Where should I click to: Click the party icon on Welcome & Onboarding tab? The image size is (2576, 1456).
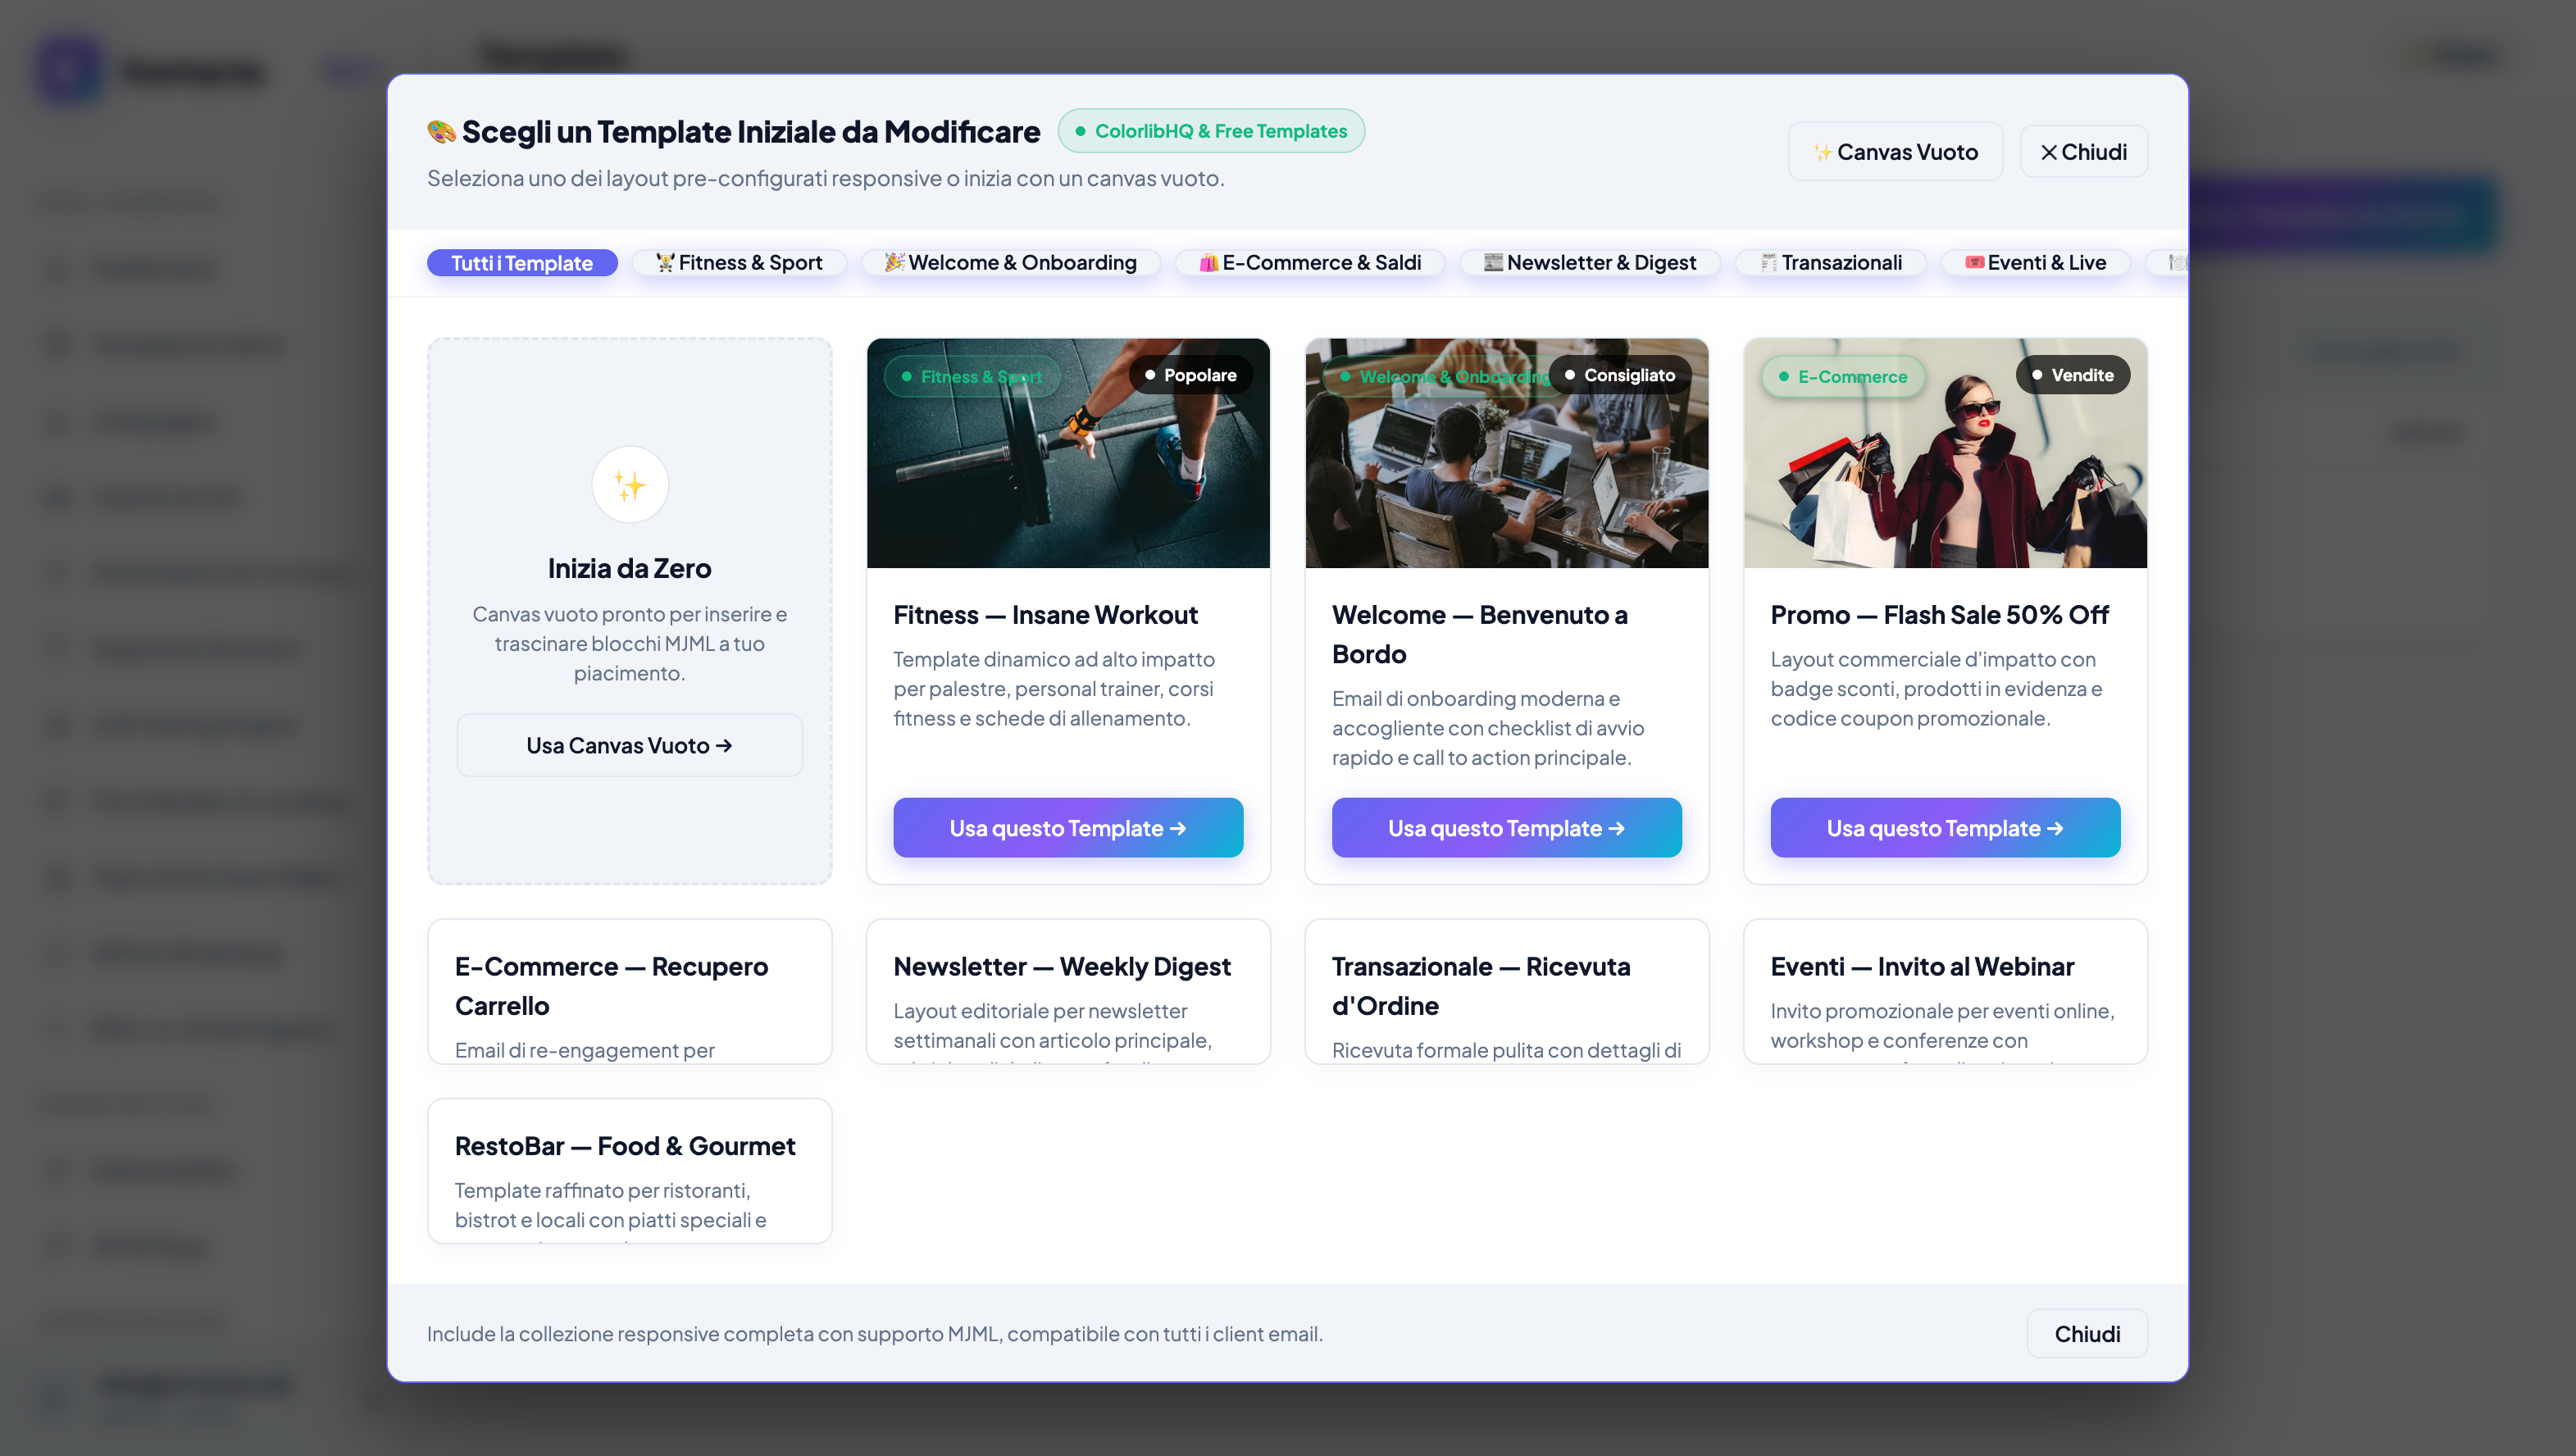coord(894,262)
